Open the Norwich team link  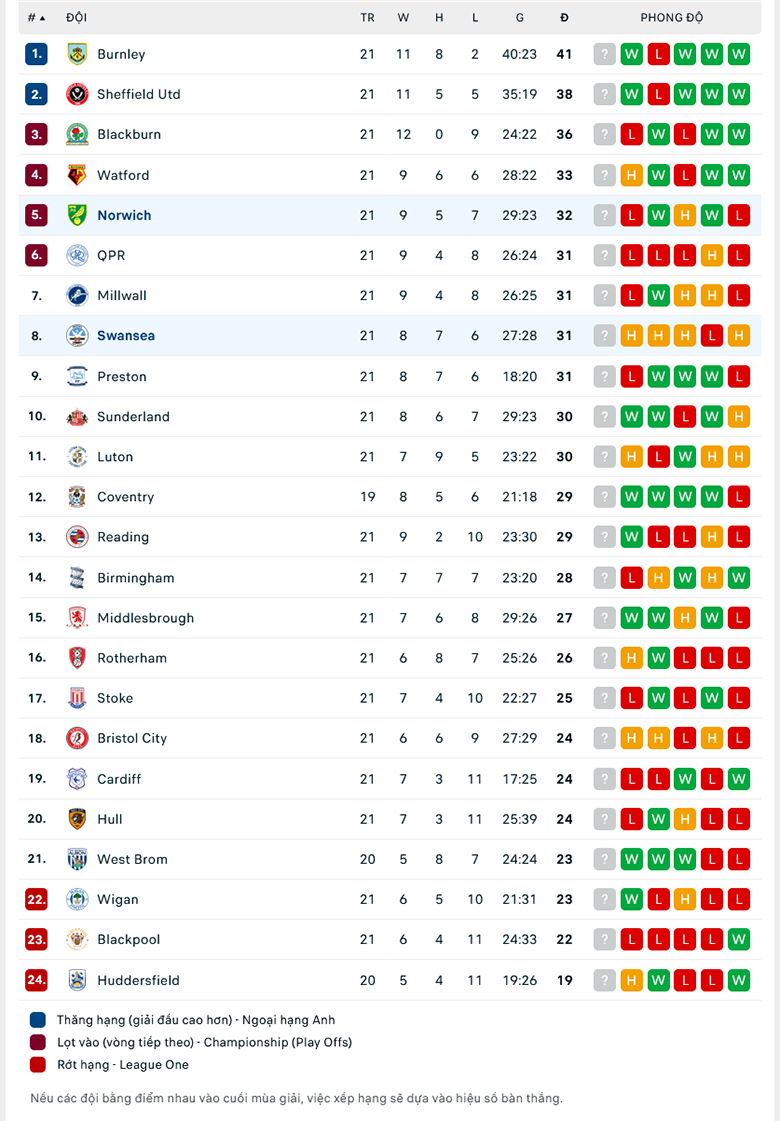coord(124,214)
